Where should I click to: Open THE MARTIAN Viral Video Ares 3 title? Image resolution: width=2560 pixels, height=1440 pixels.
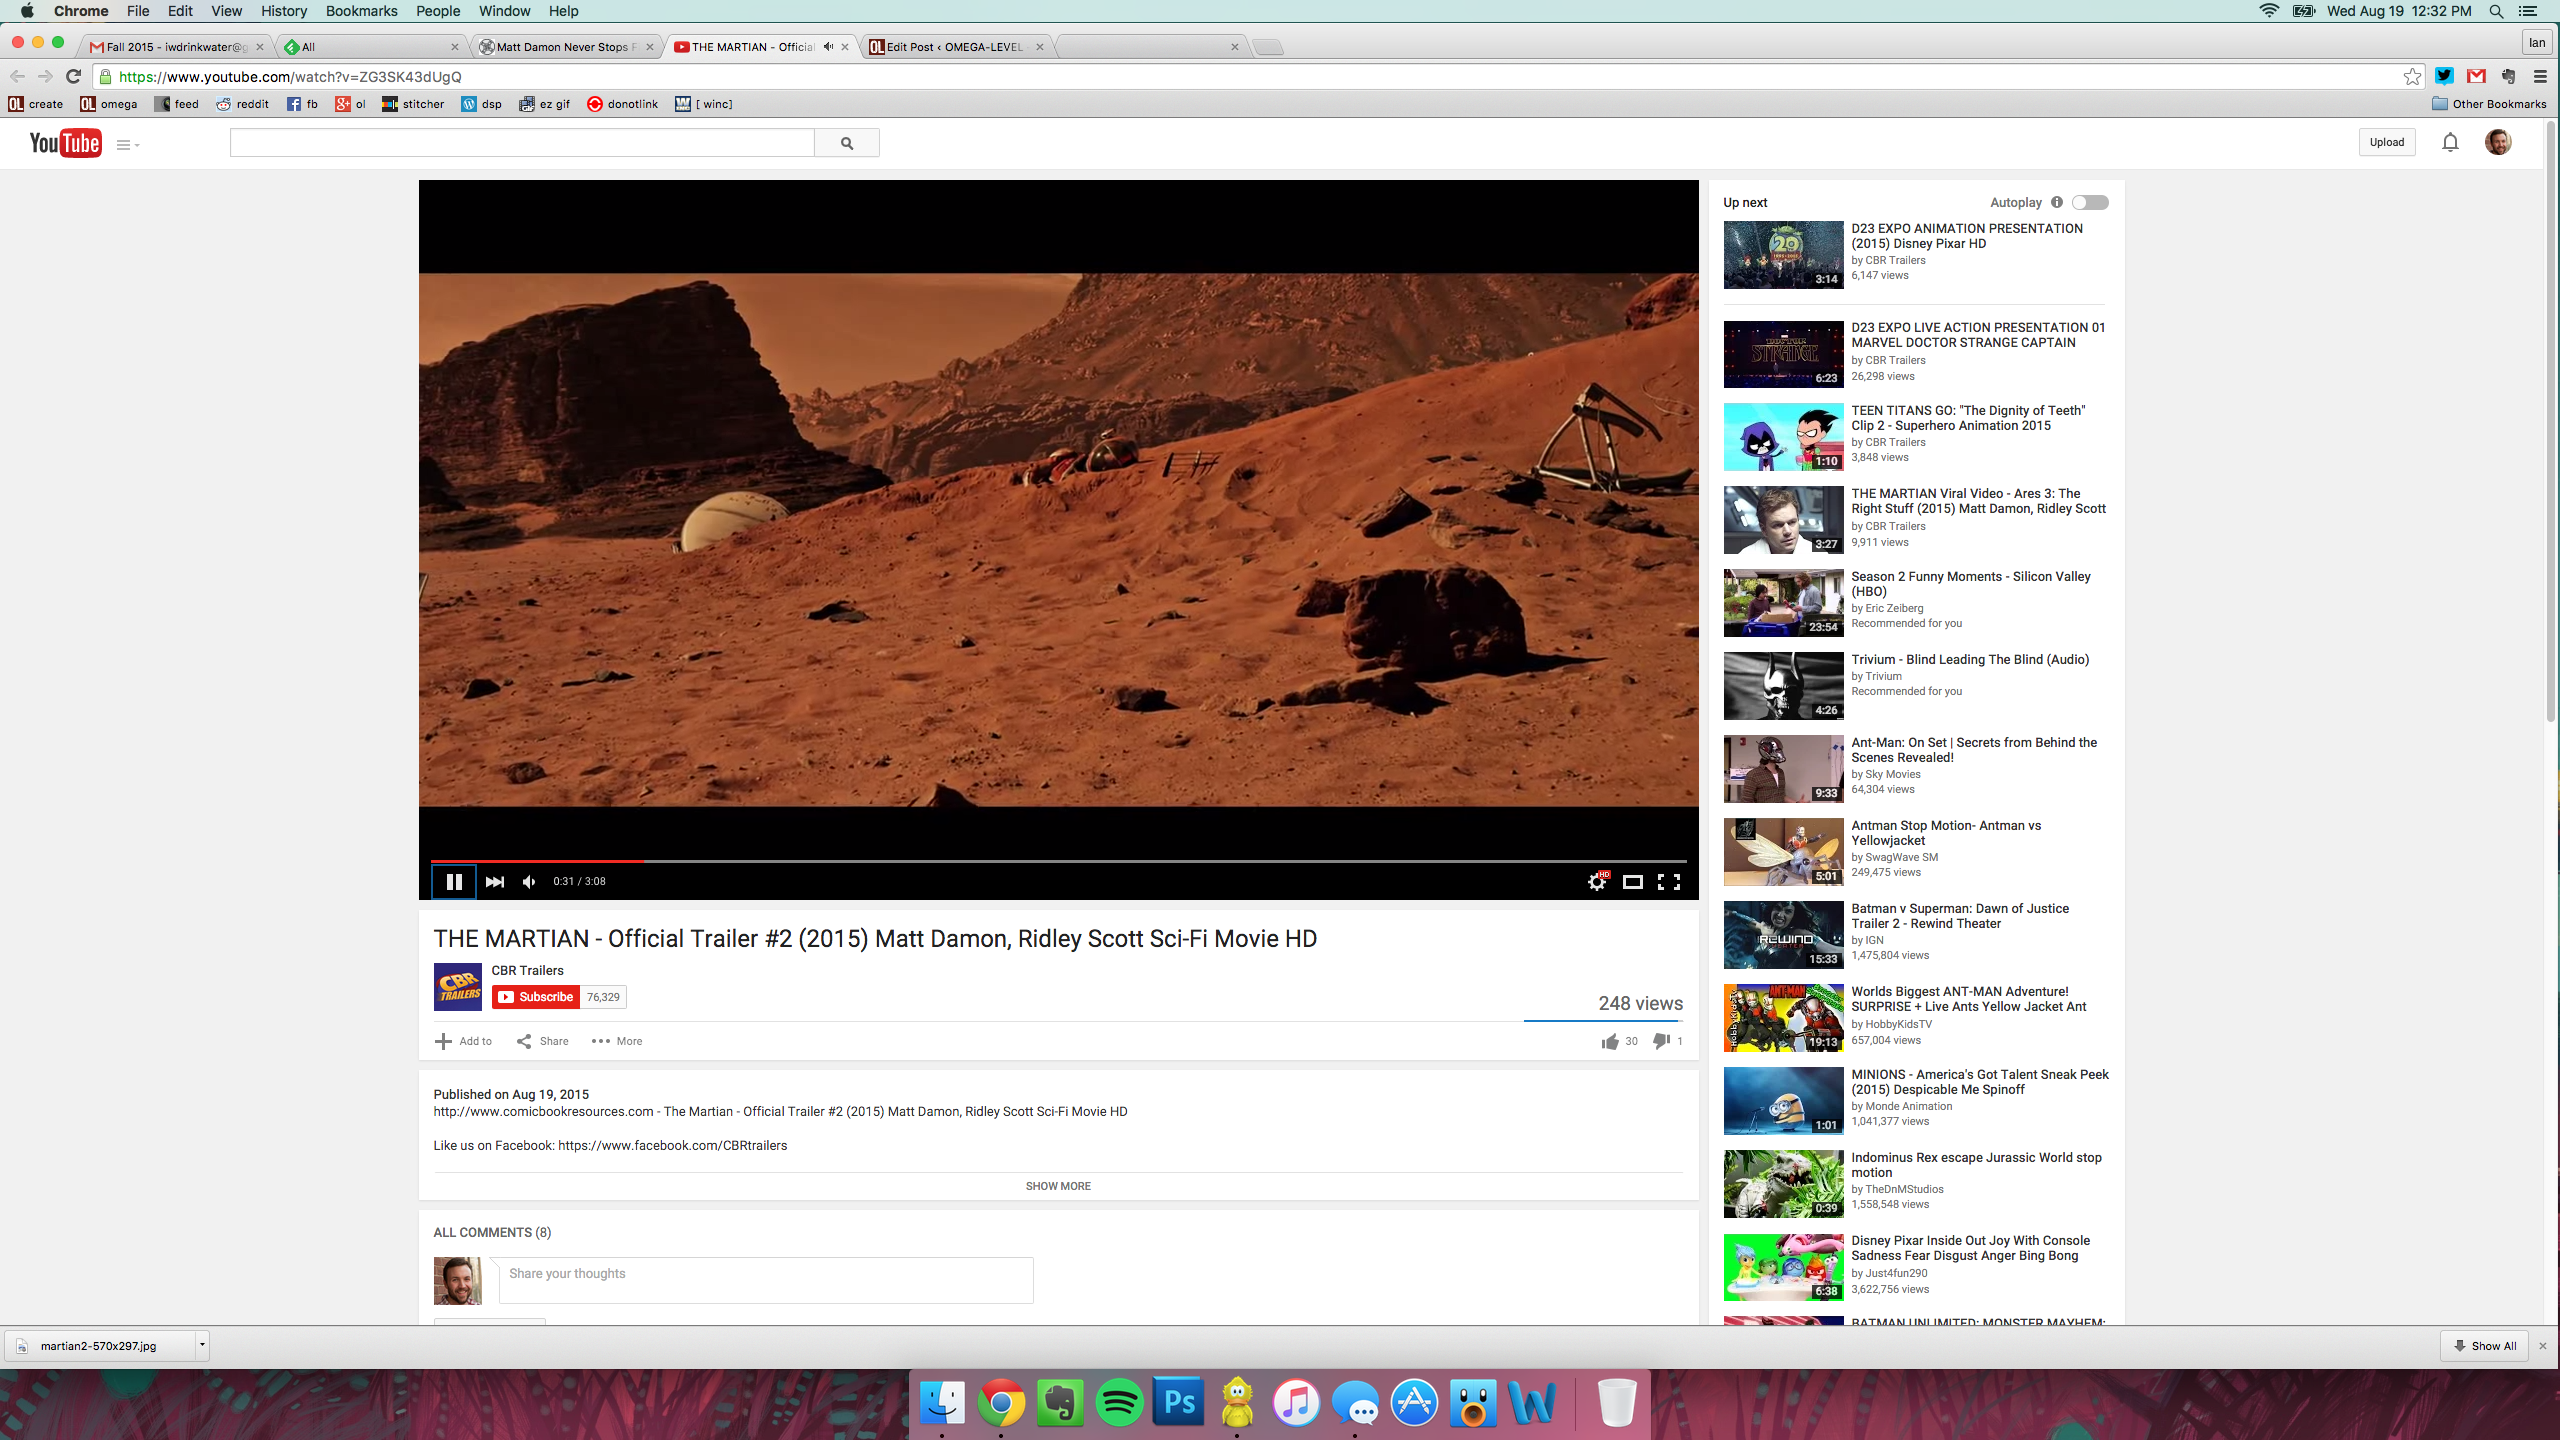click(1978, 501)
